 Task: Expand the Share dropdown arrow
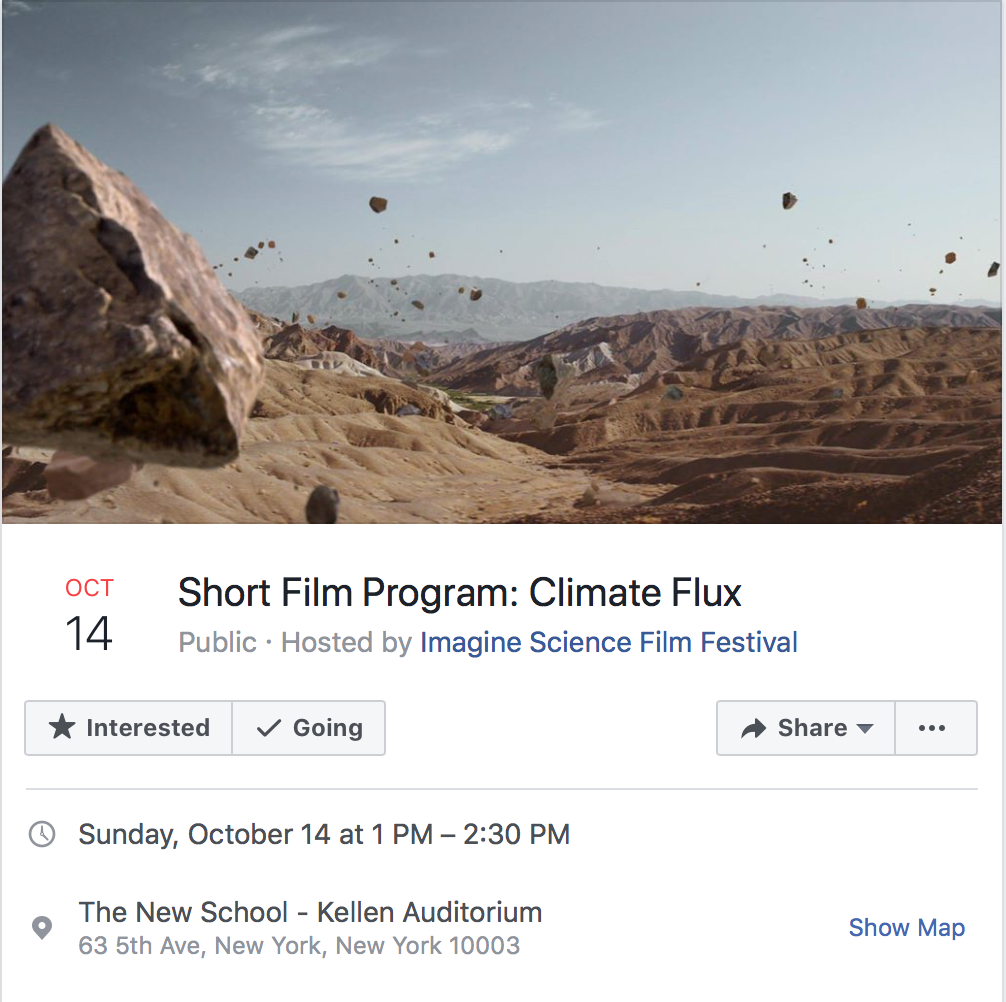[865, 729]
